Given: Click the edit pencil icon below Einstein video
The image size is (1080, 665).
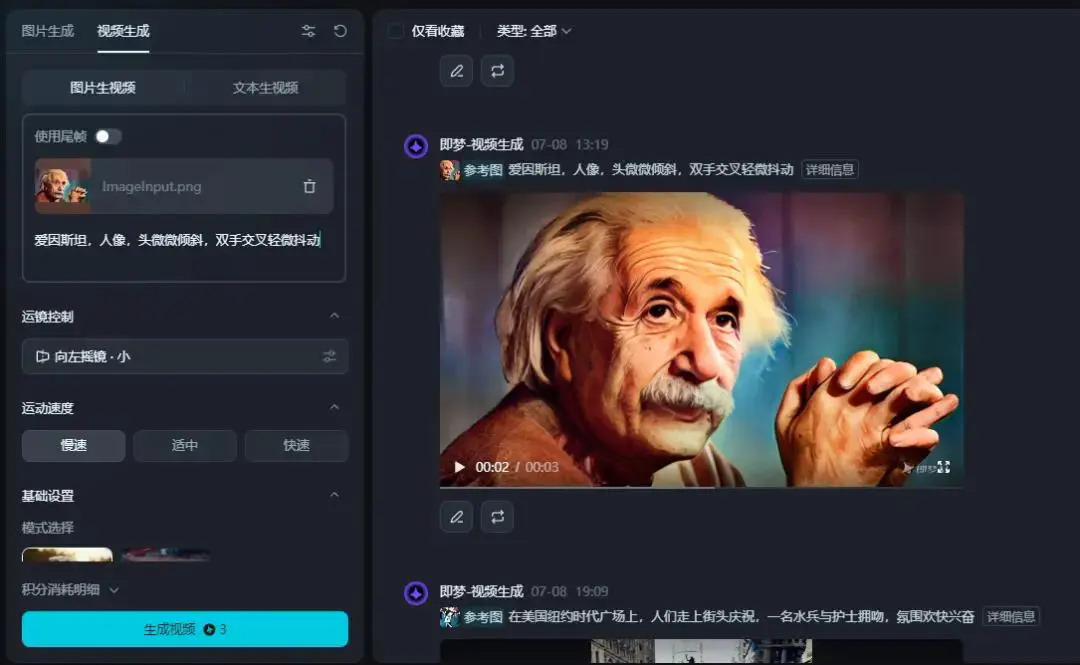Looking at the screenshot, I should [x=456, y=517].
